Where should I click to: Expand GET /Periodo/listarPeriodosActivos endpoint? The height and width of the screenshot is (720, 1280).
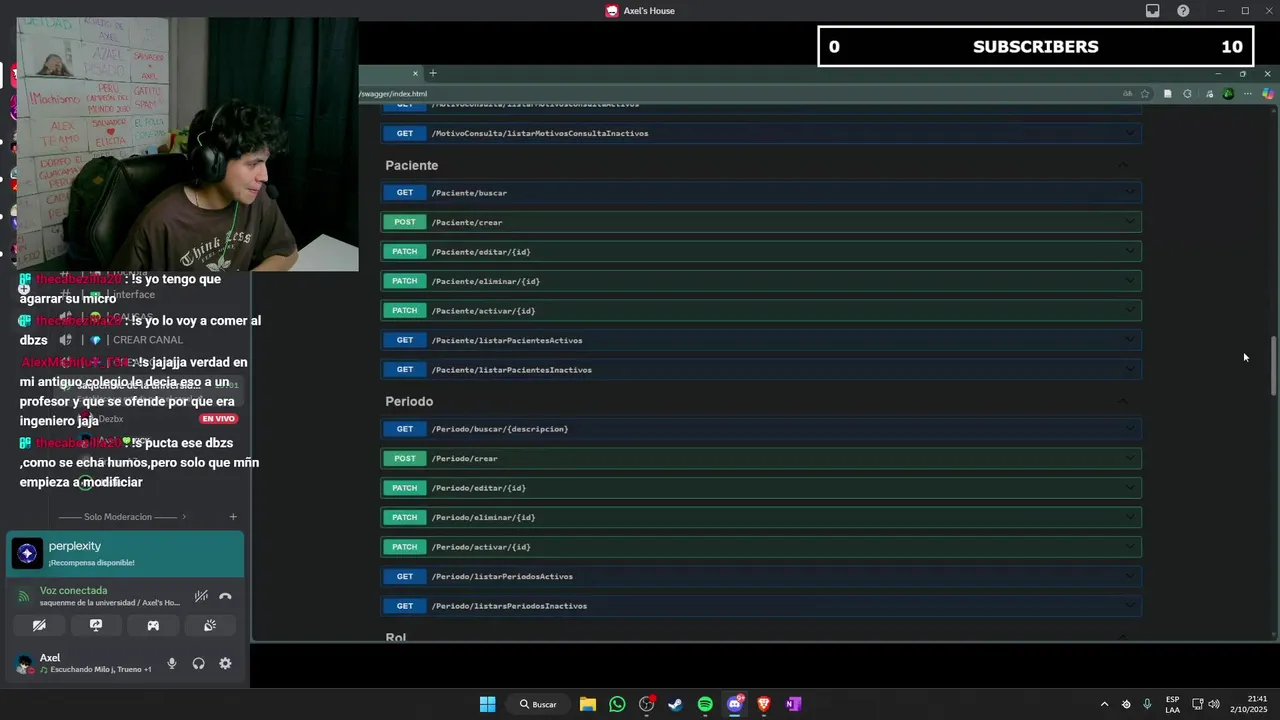761,576
